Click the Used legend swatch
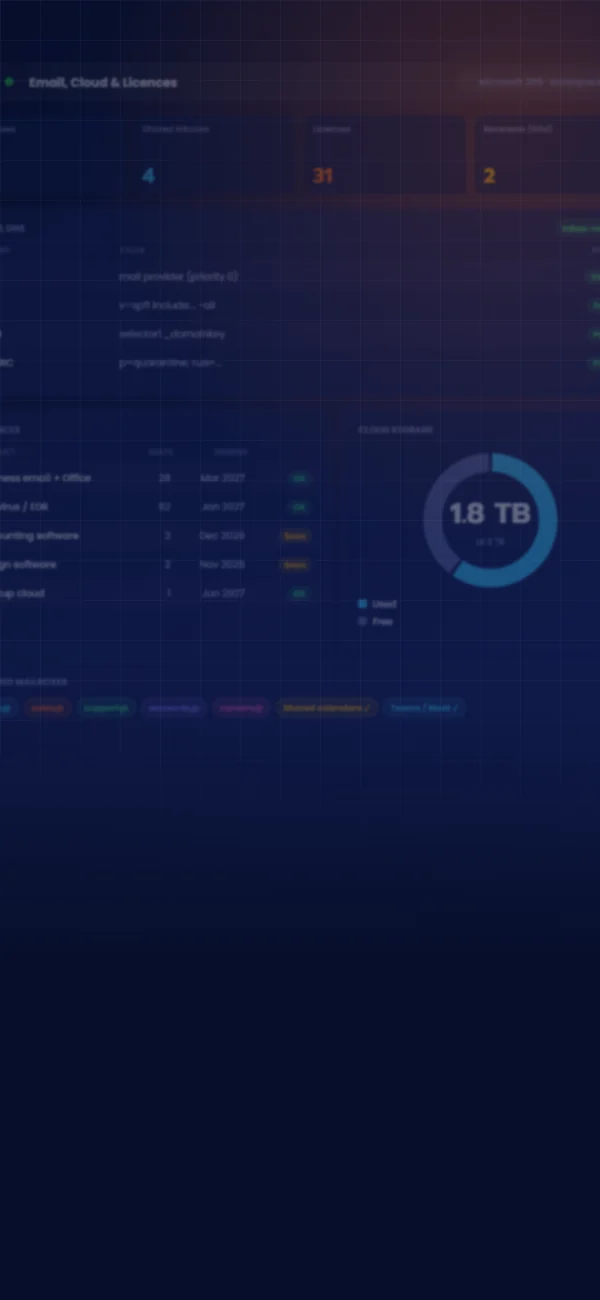The height and width of the screenshot is (1300, 600). 363,604
